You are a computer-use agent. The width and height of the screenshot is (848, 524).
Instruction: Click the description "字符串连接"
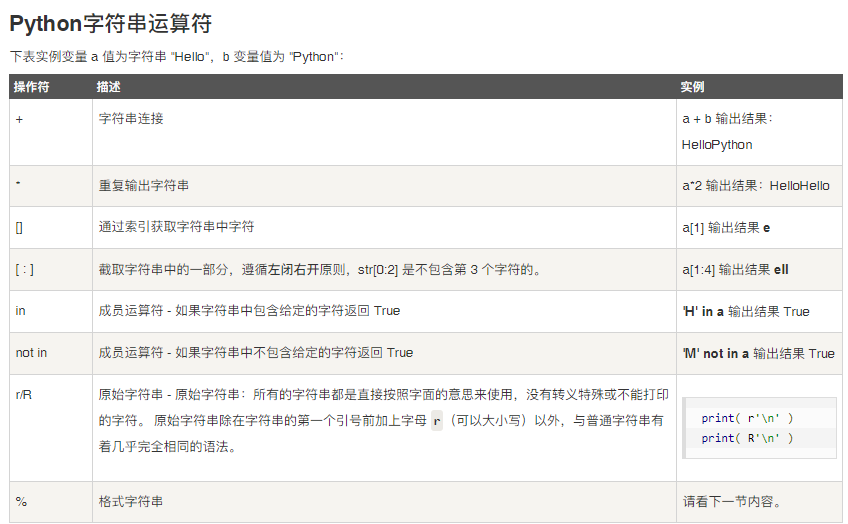tap(131, 118)
